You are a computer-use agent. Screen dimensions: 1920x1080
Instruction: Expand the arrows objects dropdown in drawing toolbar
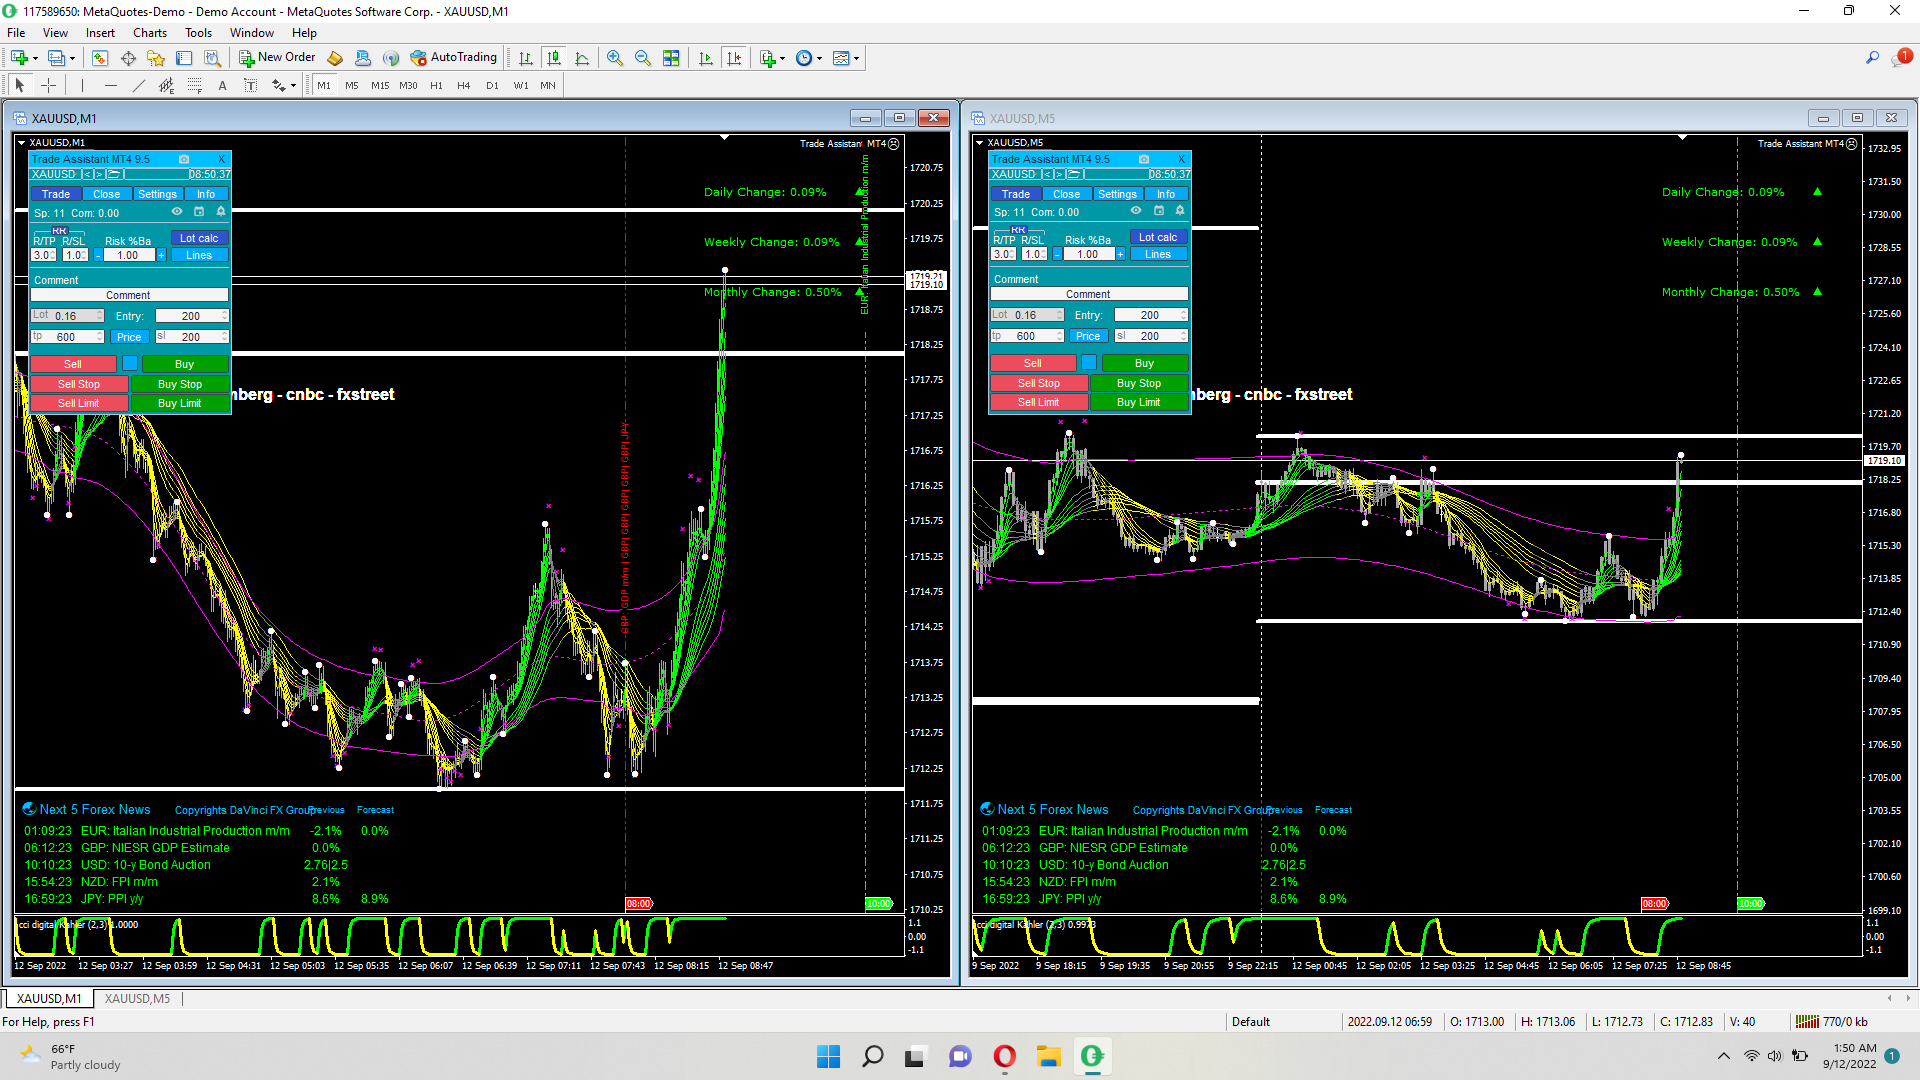point(293,86)
